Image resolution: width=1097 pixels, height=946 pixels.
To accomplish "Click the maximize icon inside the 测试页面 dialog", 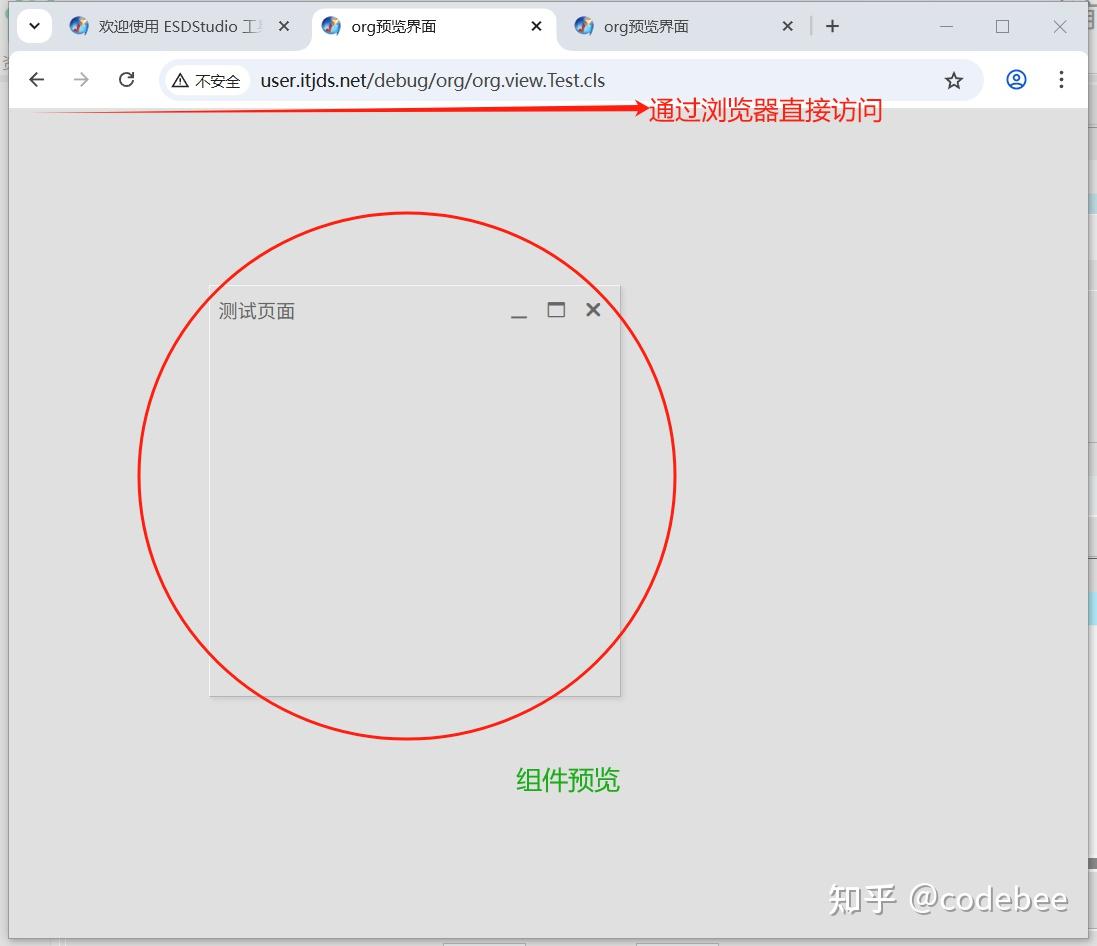I will [x=556, y=310].
